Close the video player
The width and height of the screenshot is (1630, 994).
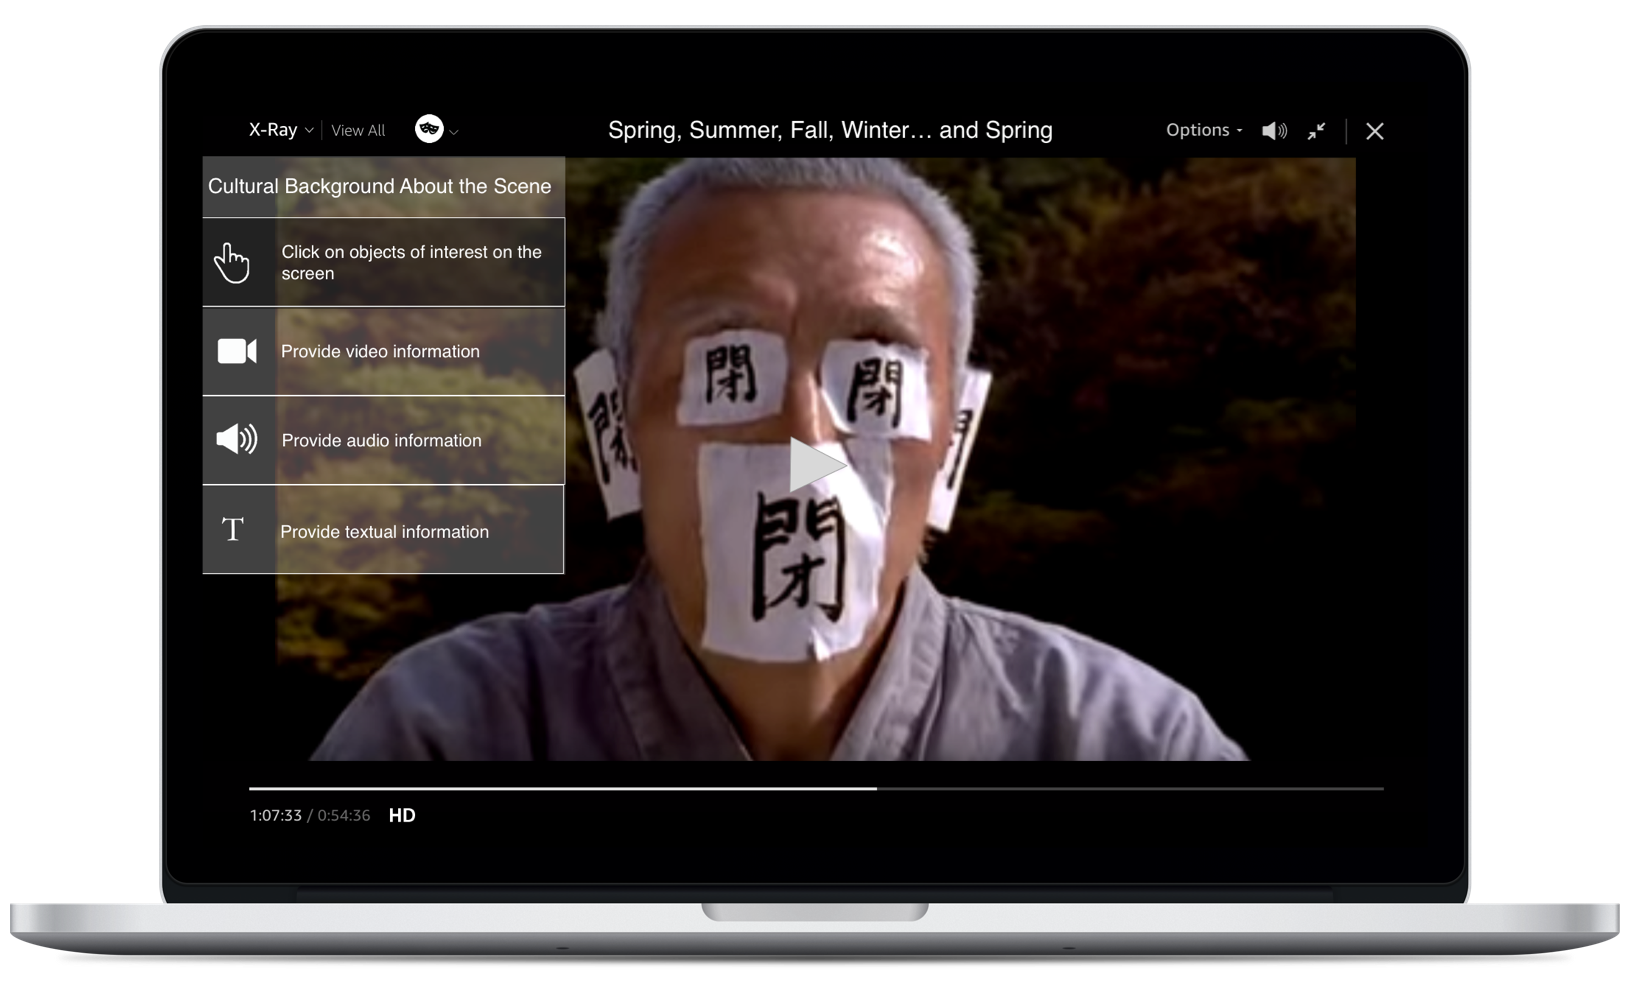pos(1375,131)
